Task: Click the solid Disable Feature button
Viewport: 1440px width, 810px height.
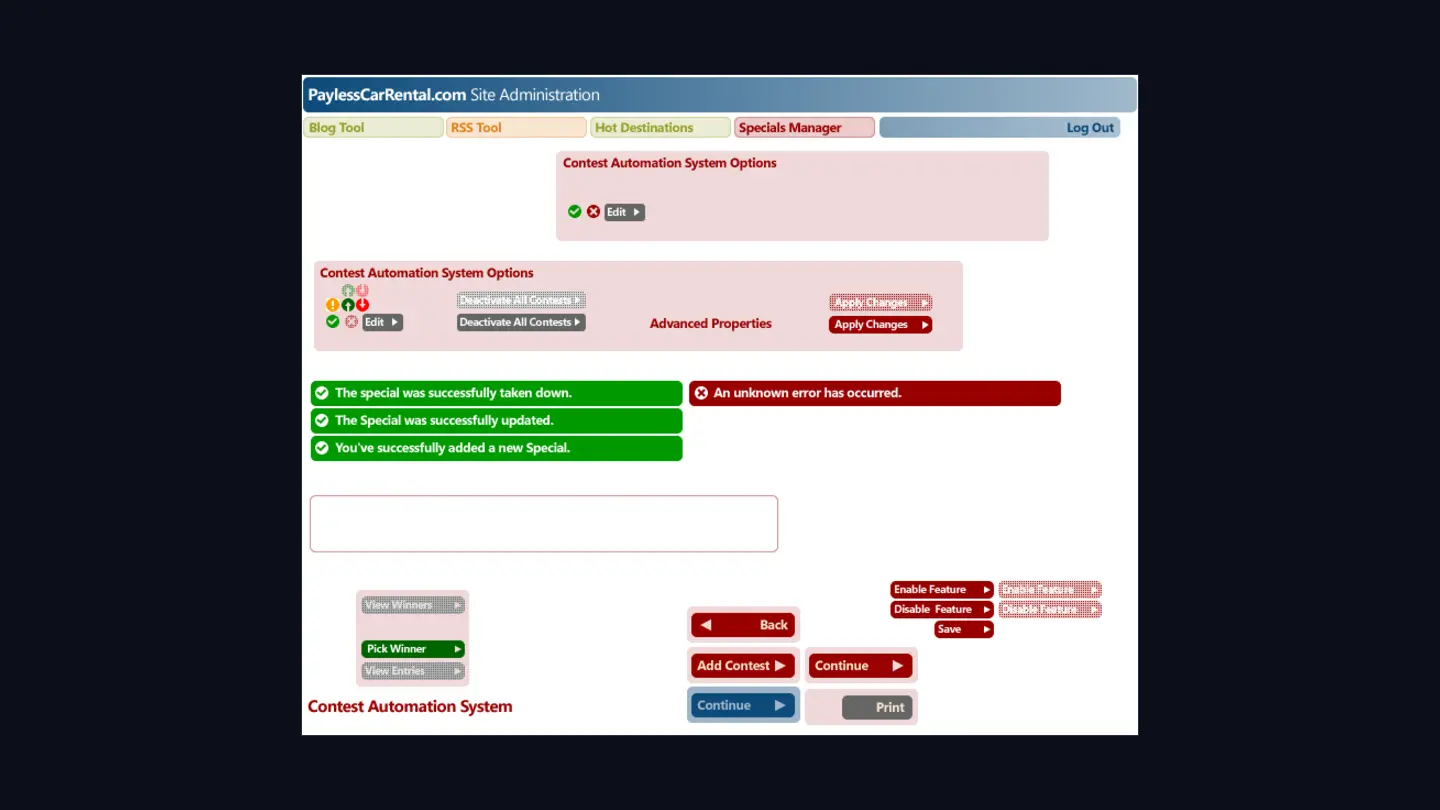Action: (942, 610)
